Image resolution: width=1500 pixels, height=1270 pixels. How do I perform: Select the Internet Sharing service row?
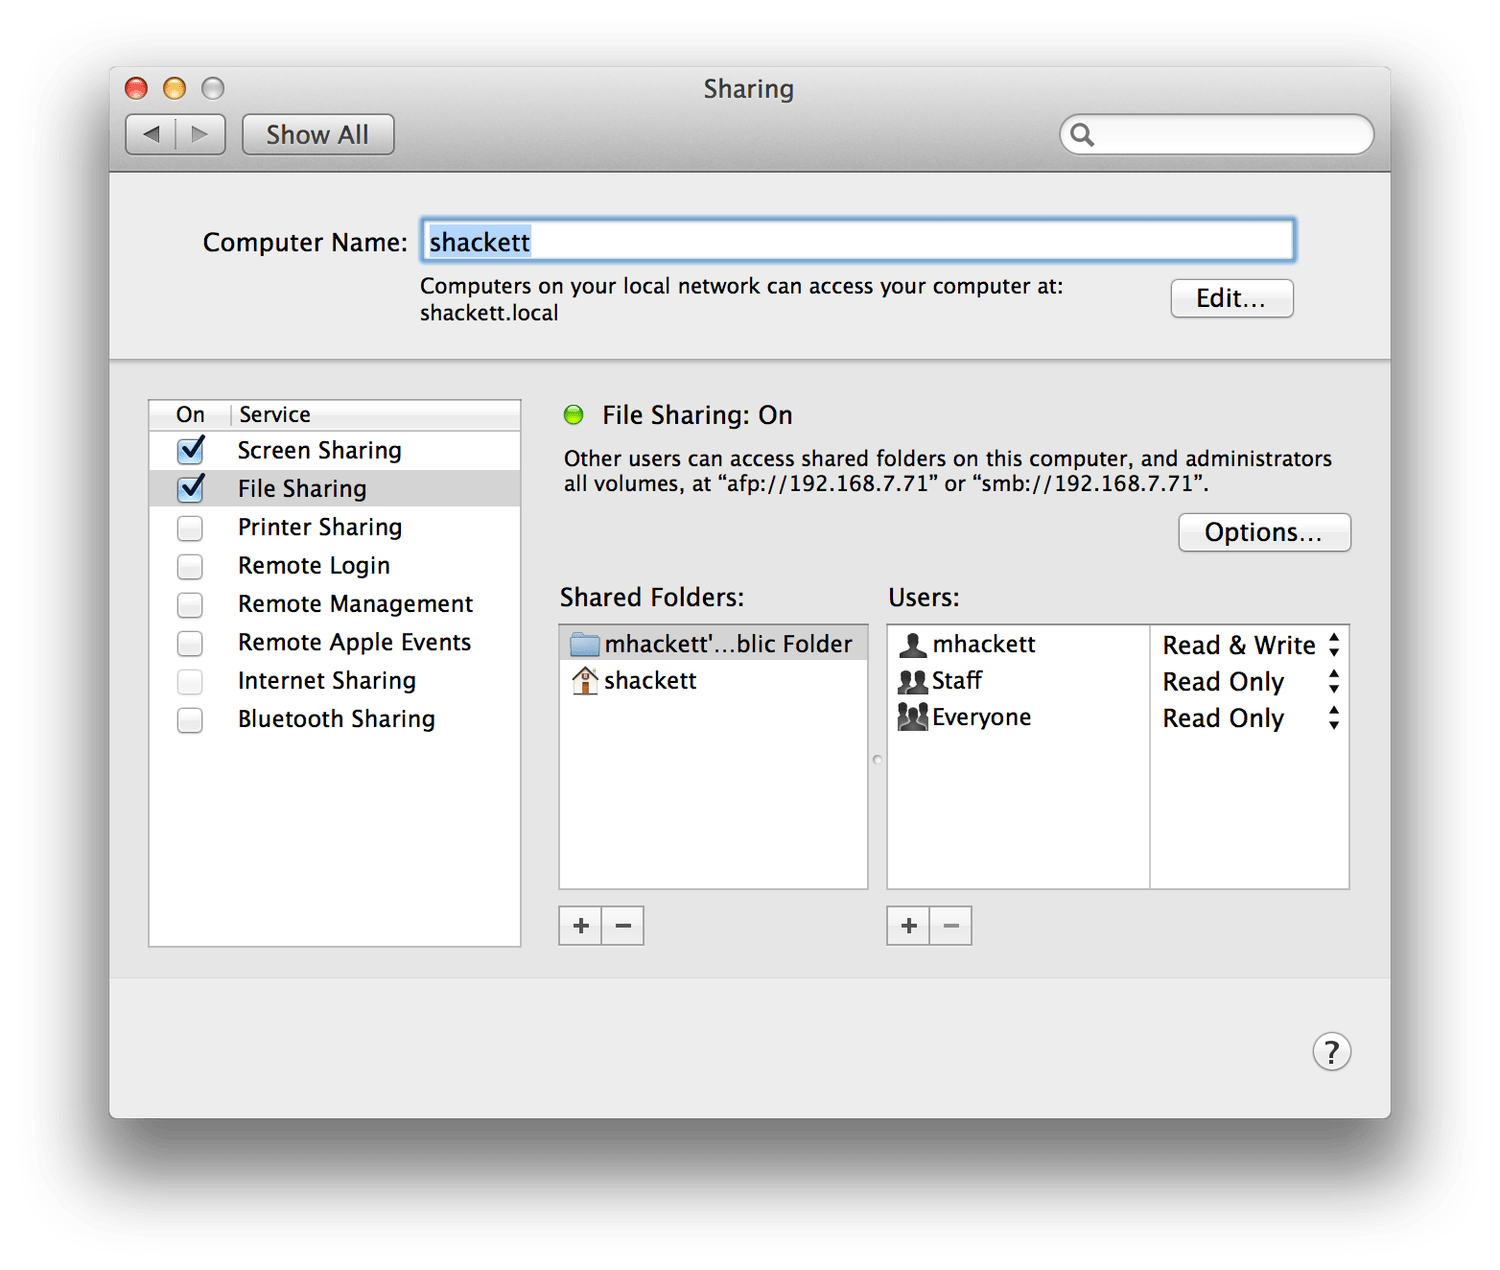(x=335, y=681)
